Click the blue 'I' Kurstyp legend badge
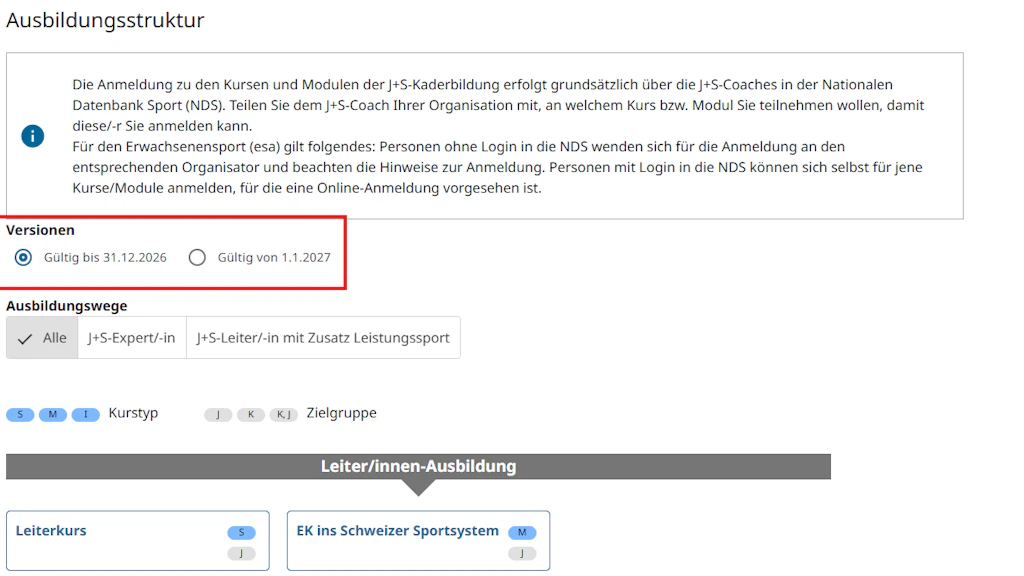This screenshot has height=576, width=1024. pyautogui.click(x=86, y=415)
